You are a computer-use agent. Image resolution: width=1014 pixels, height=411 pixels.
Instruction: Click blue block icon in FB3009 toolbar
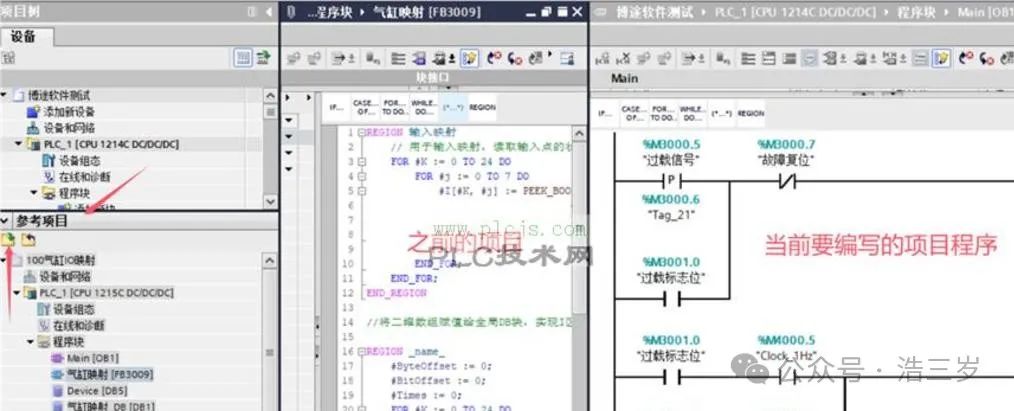click(x=419, y=59)
